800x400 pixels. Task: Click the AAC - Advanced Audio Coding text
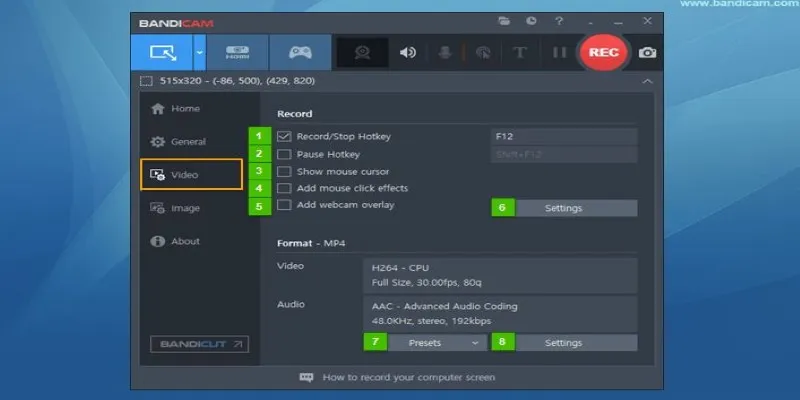pos(444,307)
